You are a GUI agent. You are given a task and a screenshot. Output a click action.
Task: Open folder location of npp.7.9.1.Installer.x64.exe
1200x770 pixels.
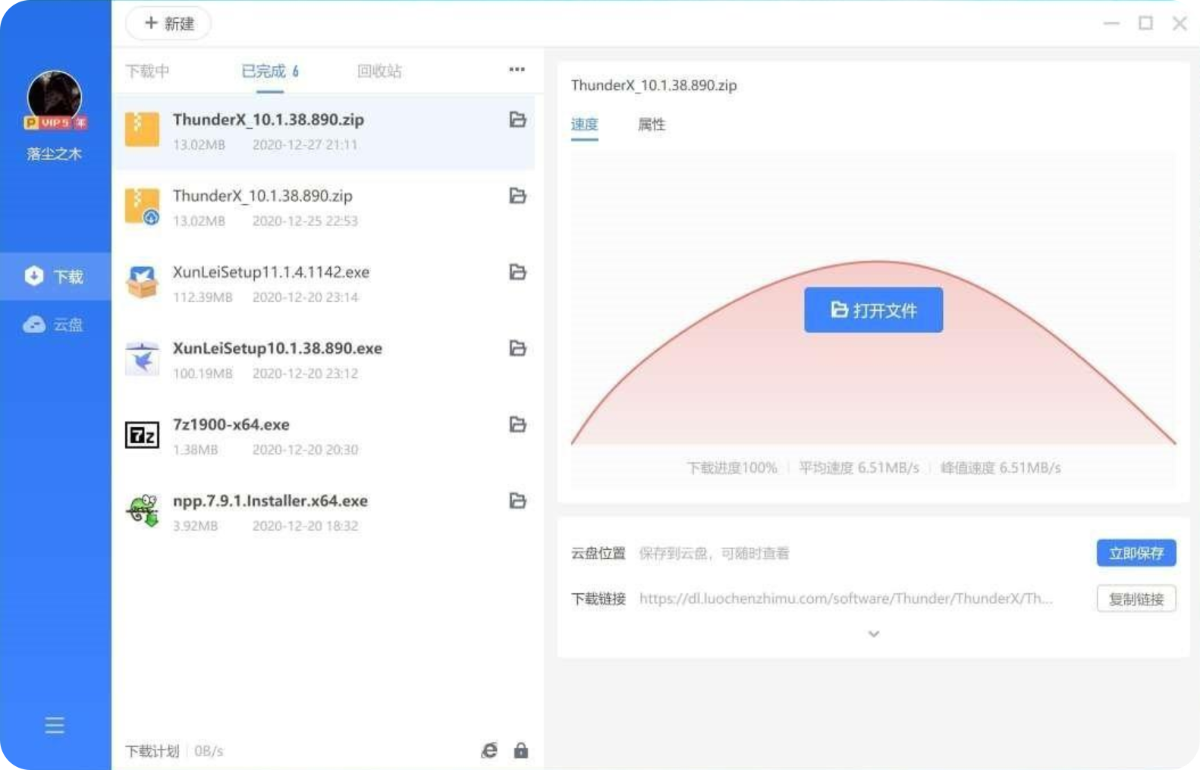click(x=517, y=501)
